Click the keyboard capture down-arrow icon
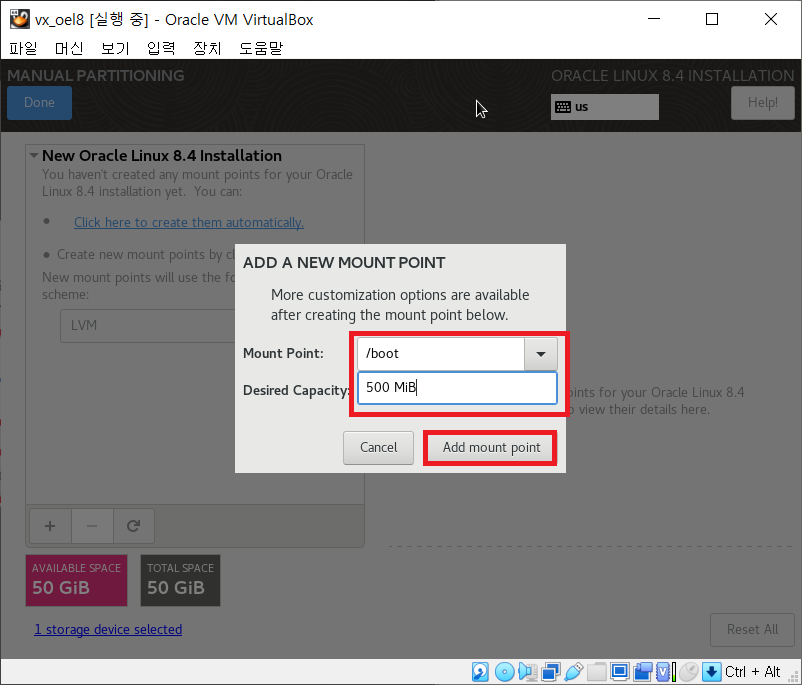 pos(711,672)
